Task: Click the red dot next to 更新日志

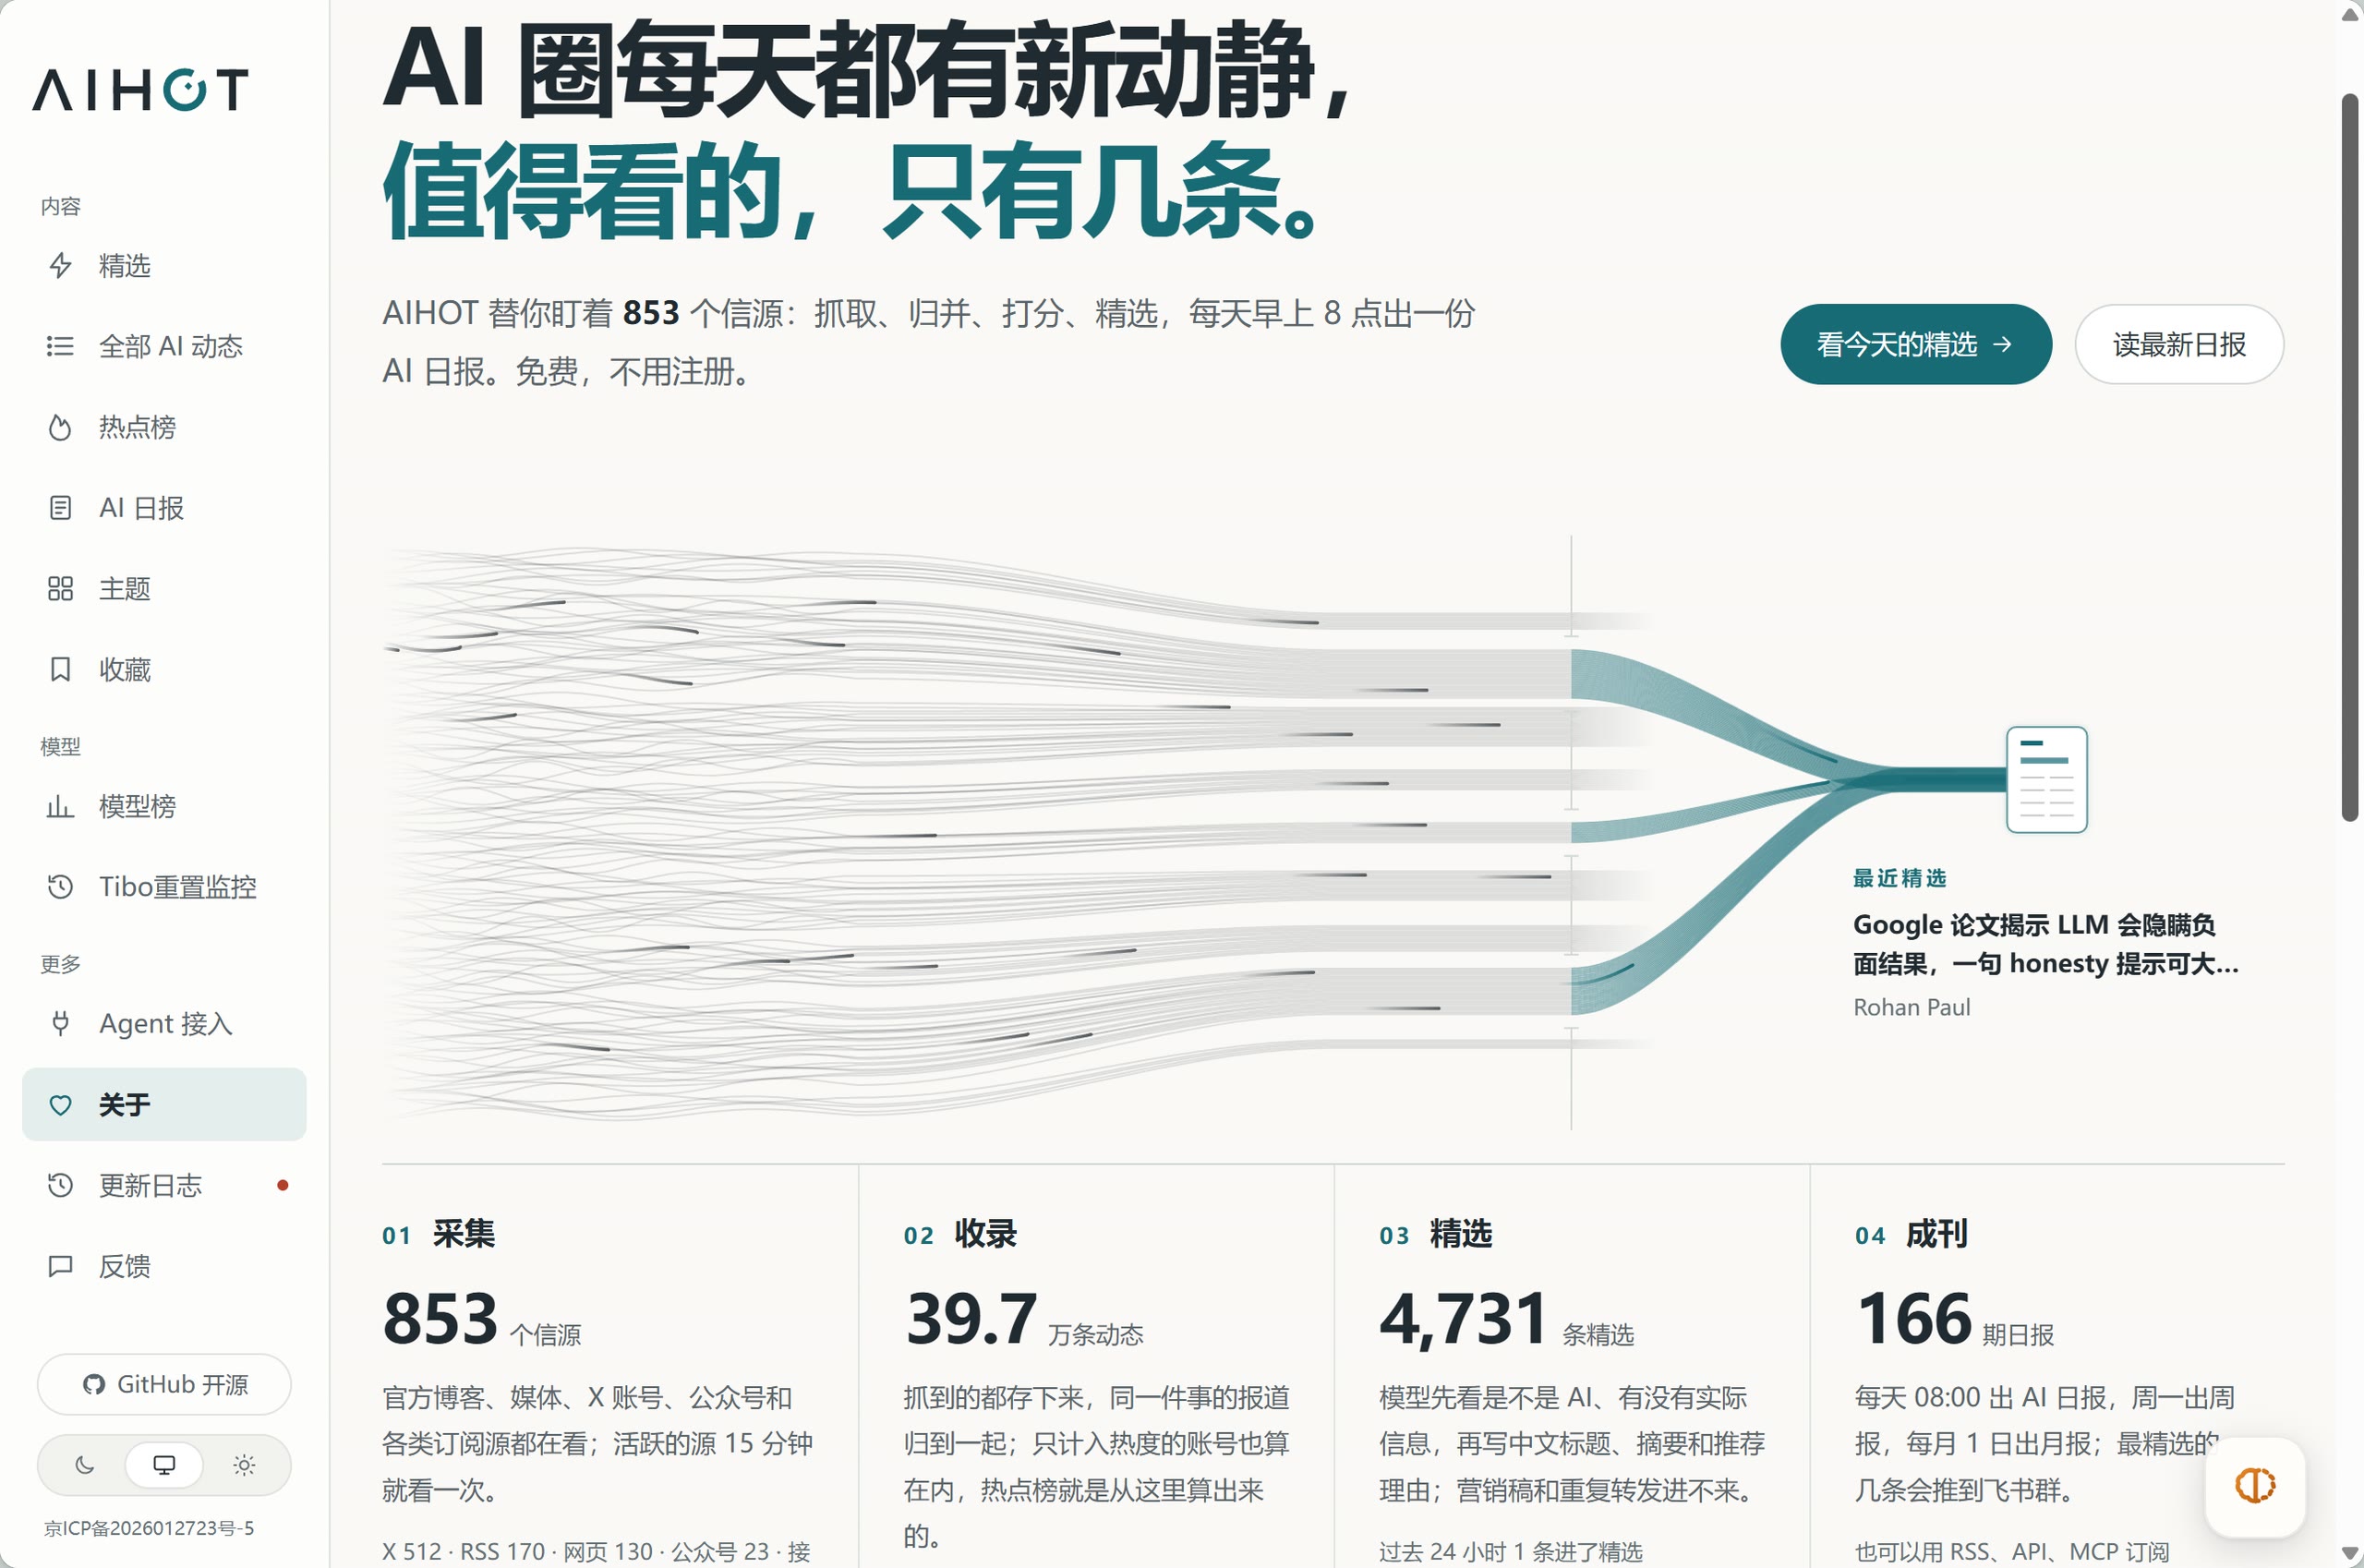Action: (x=283, y=1185)
